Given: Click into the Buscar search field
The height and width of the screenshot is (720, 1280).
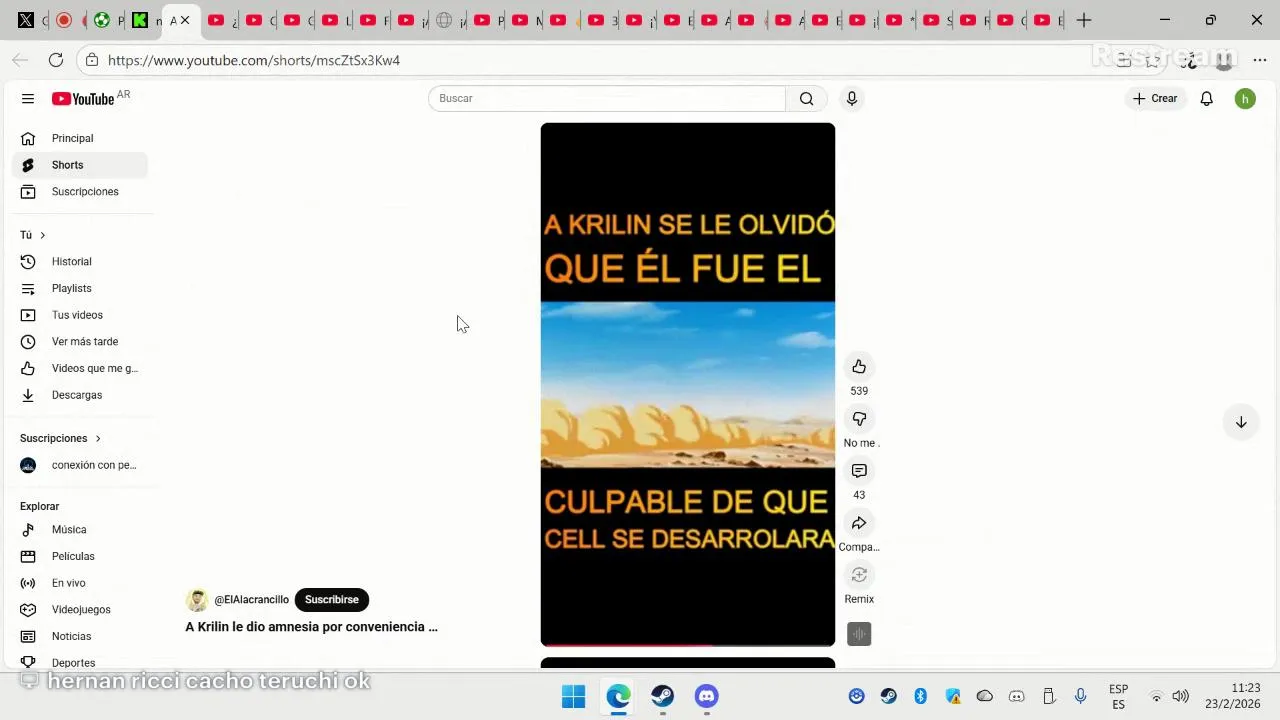Looking at the screenshot, I should (607, 98).
